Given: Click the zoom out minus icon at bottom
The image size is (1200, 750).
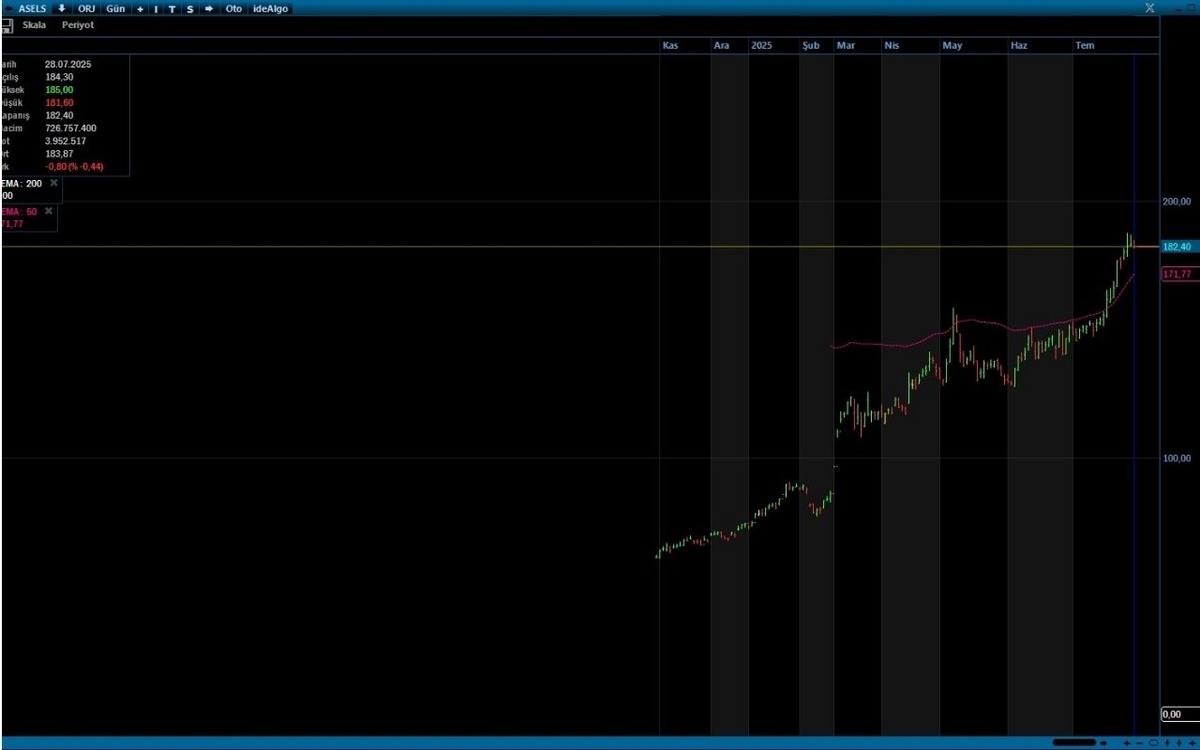Looking at the screenshot, I should pos(1139,743).
